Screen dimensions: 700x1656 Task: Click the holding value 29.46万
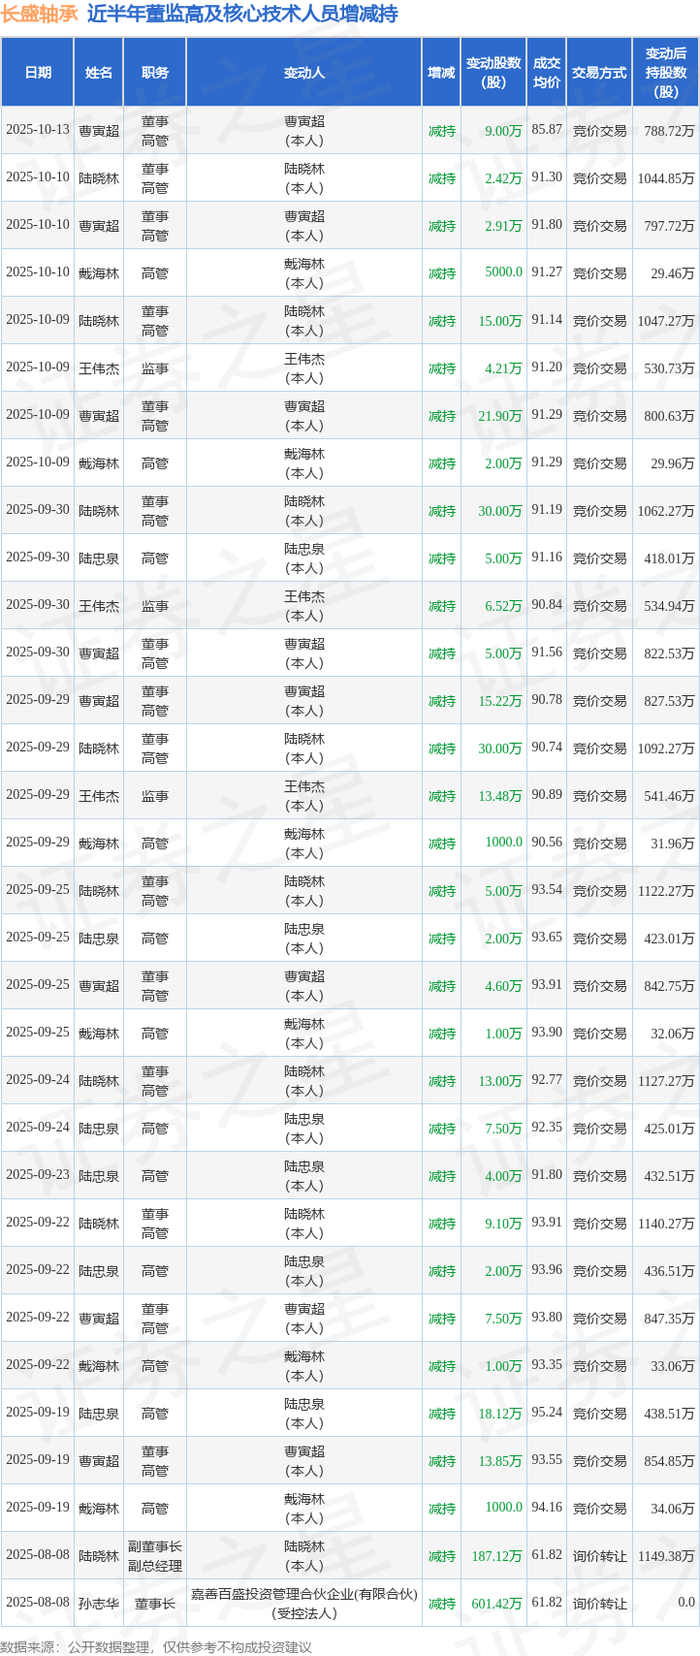click(672, 273)
